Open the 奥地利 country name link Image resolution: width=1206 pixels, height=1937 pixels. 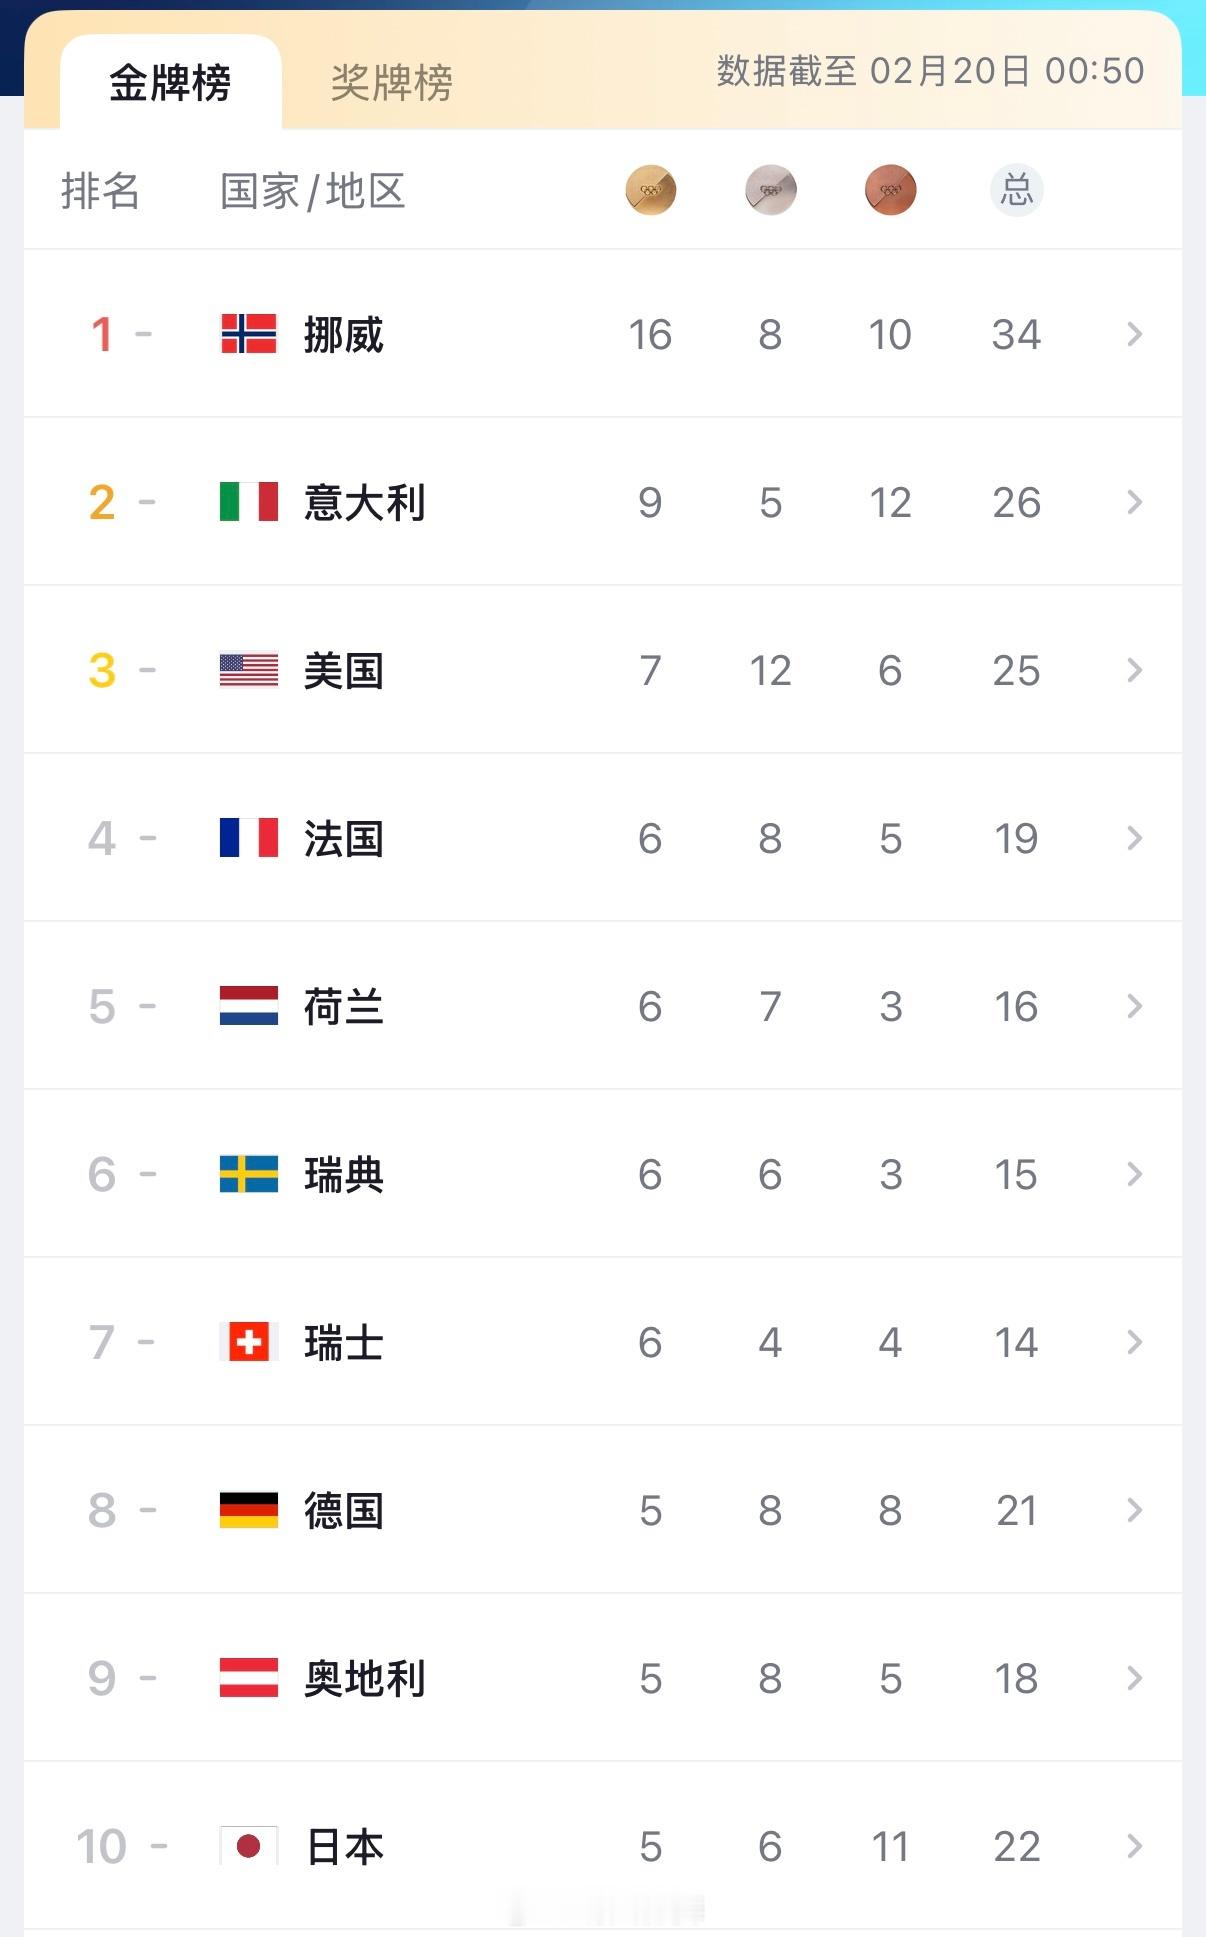(x=364, y=1678)
